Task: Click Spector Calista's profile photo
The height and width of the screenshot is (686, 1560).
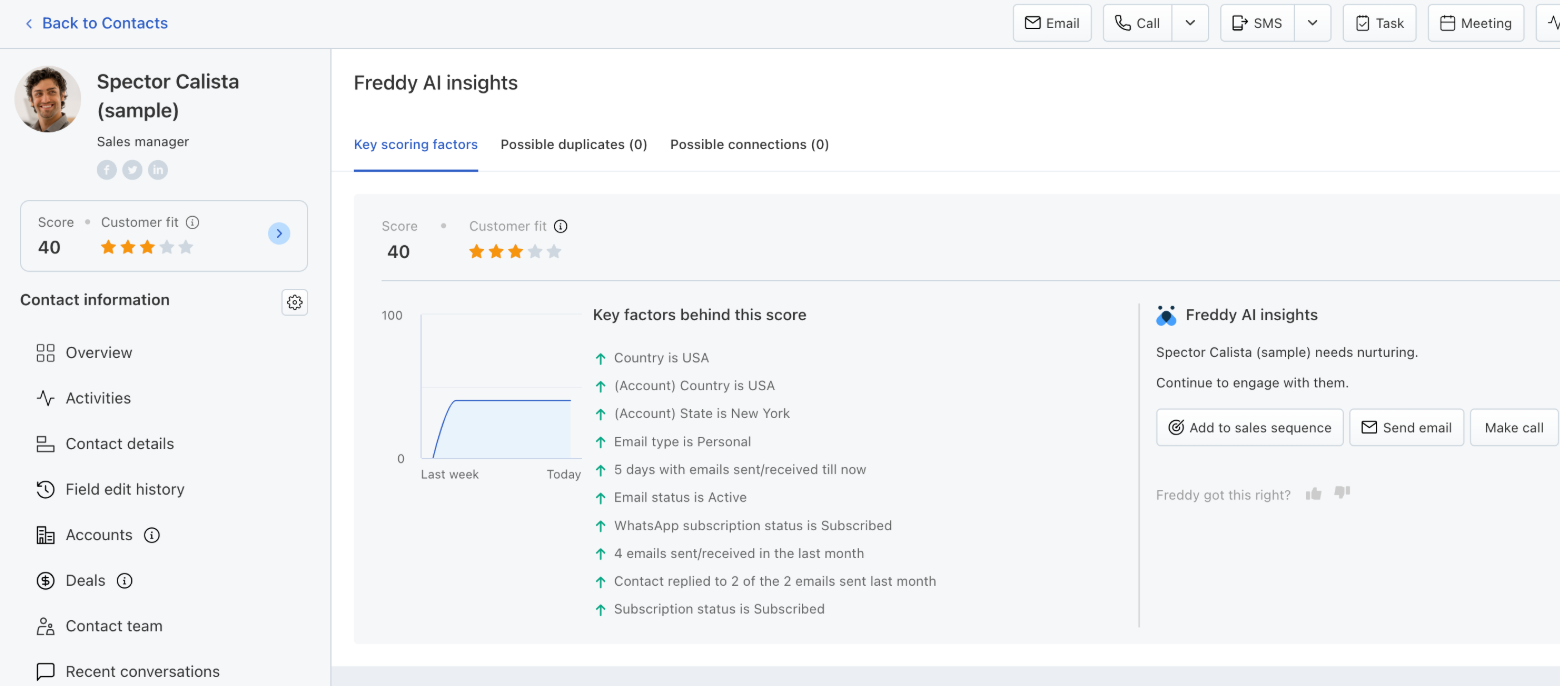Action: (x=48, y=99)
